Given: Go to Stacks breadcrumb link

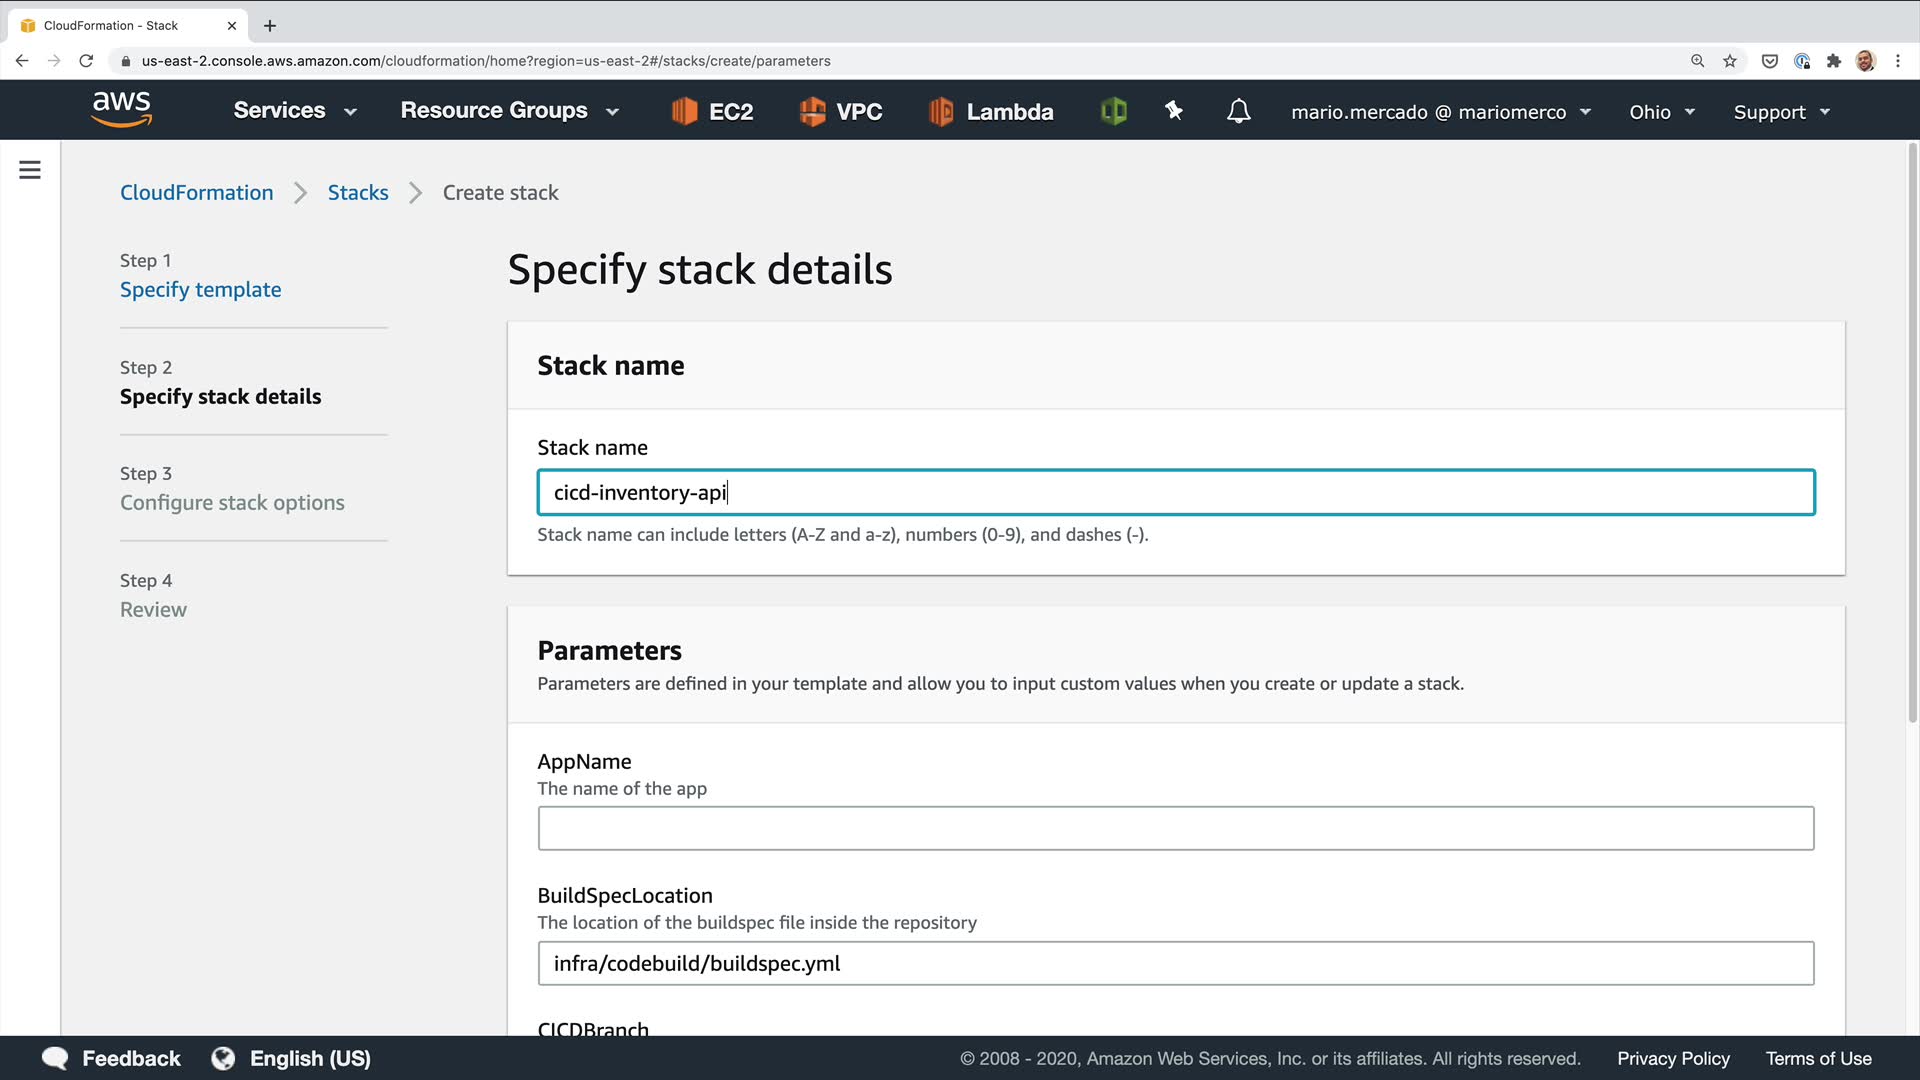Looking at the screenshot, I should pyautogui.click(x=358, y=193).
